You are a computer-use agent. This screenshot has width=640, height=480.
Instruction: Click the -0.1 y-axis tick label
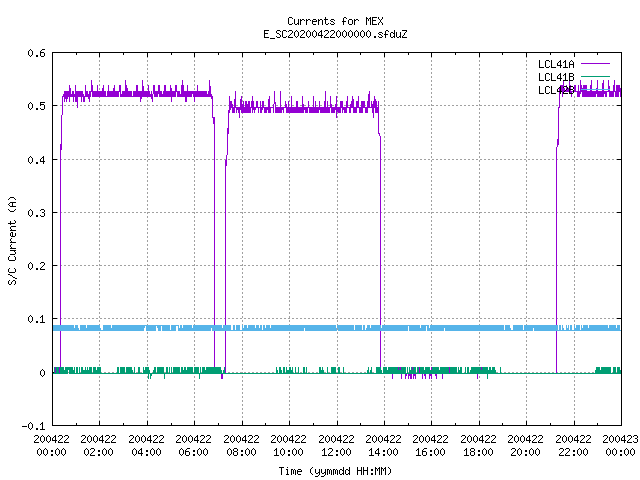[x=34, y=426]
